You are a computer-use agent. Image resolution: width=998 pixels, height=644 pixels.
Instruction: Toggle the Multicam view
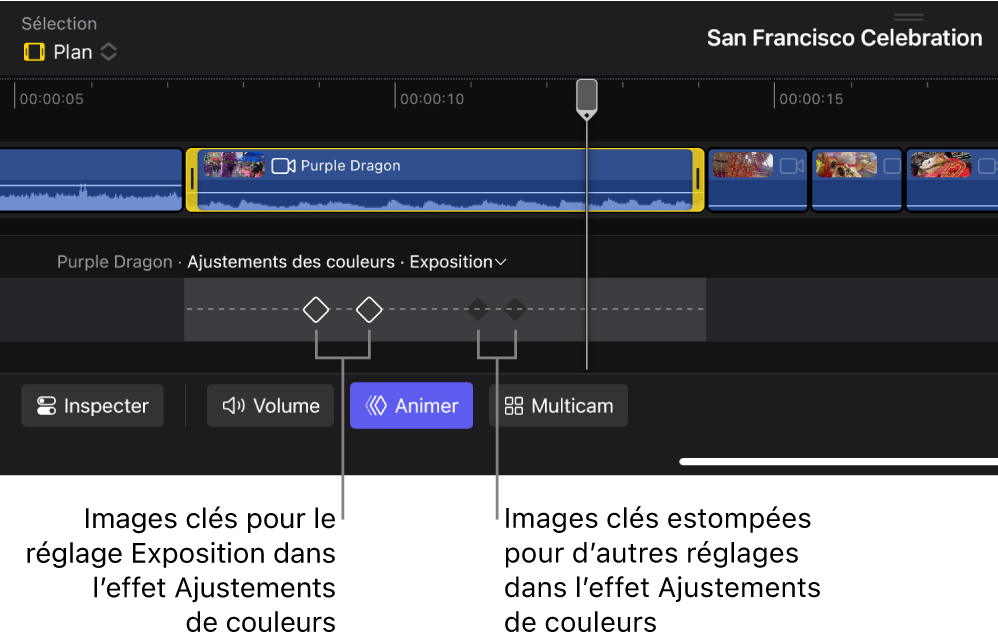558,405
